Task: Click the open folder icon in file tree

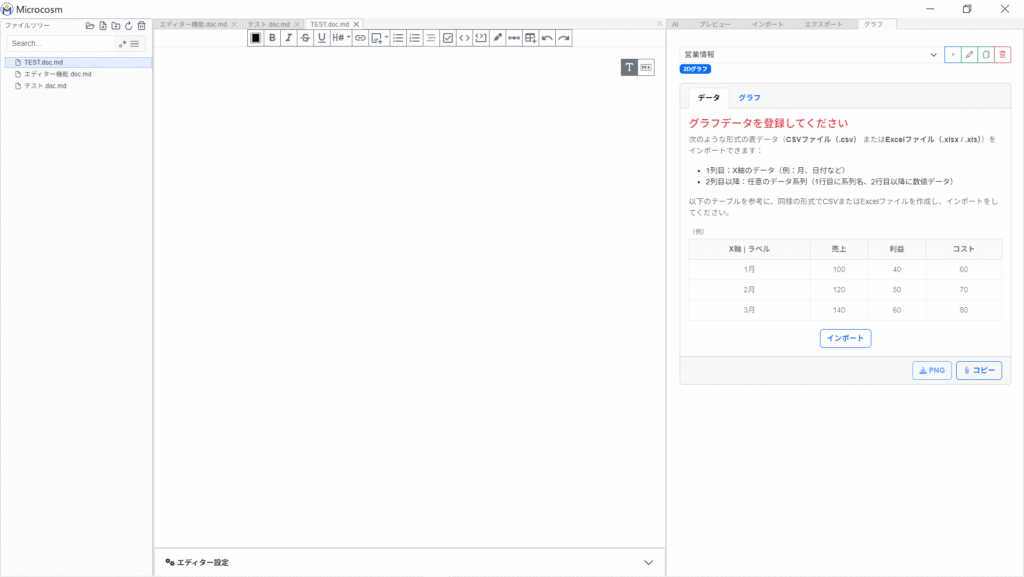Action: (90, 25)
